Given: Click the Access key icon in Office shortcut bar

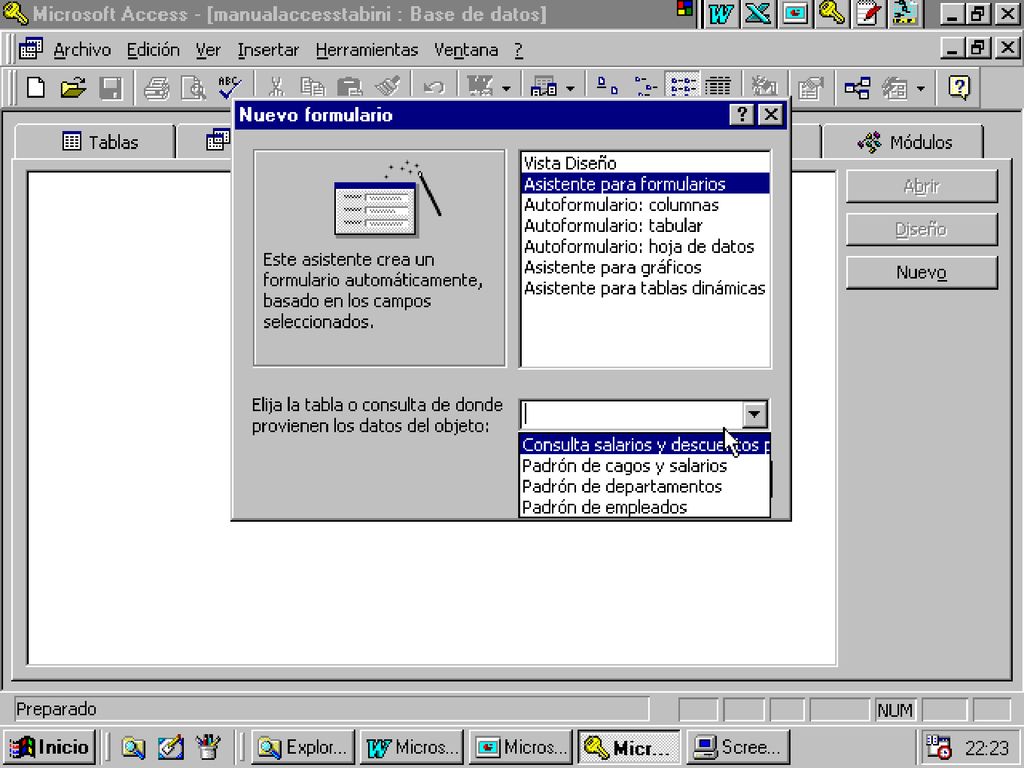Looking at the screenshot, I should (831, 13).
